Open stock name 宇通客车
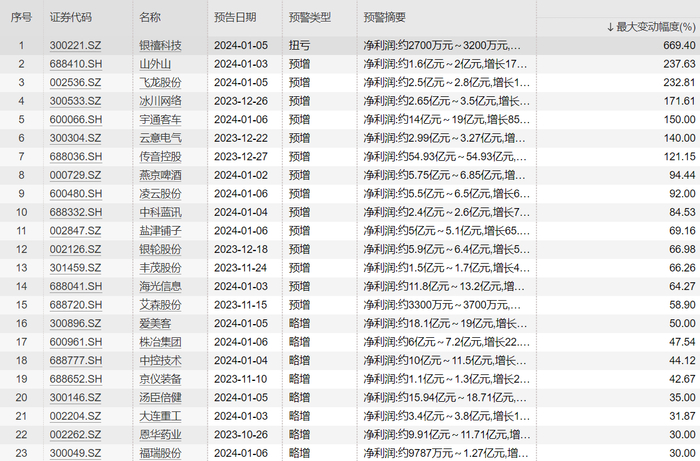This screenshot has height=461, width=700. pyautogui.click(x=161, y=120)
